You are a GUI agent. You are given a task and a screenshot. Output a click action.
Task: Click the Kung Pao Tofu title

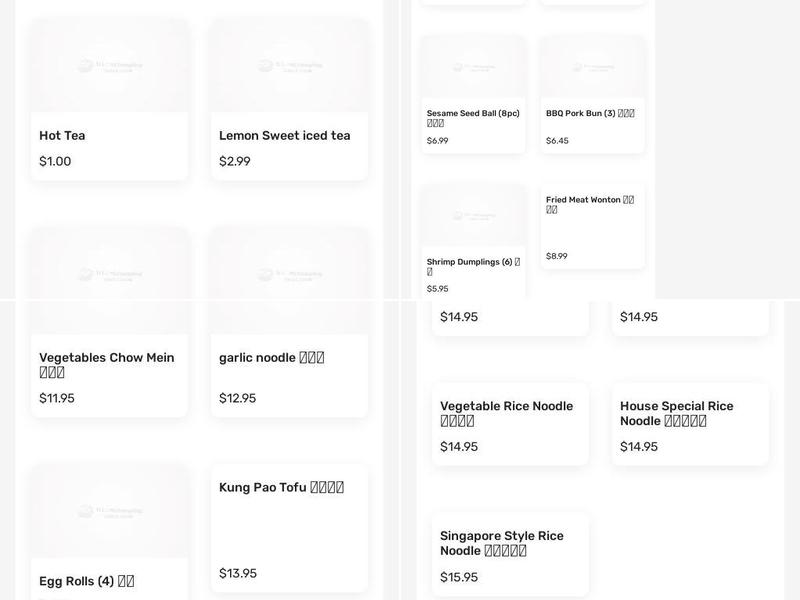coord(281,487)
